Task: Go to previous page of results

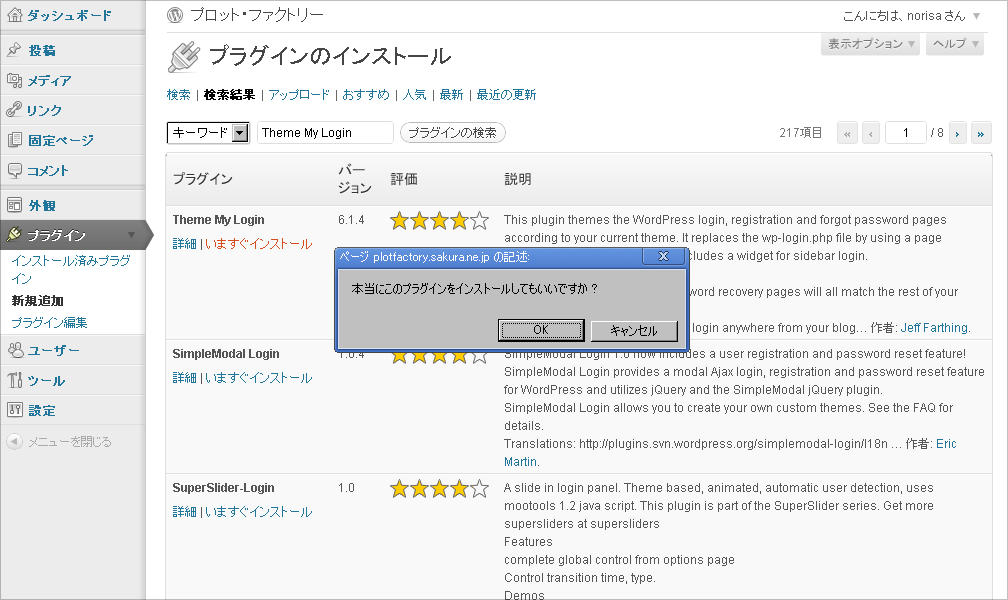Action: [871, 133]
